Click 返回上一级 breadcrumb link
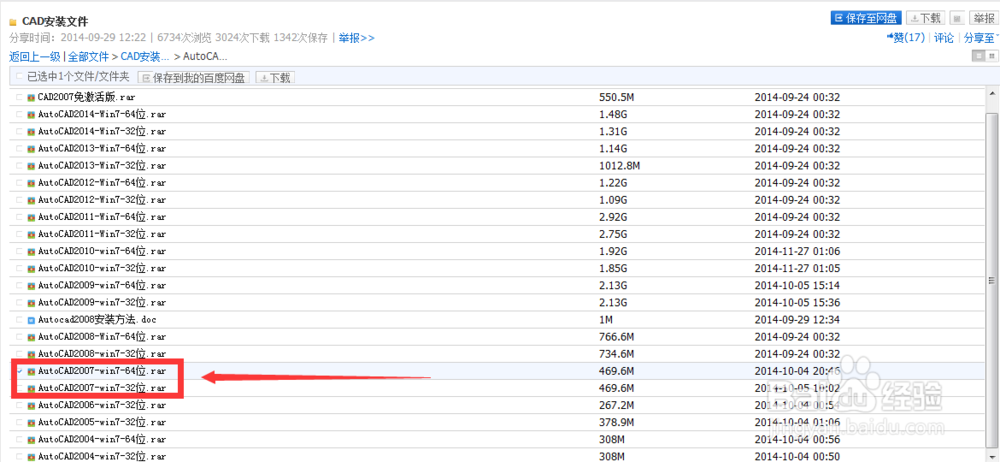The image size is (1000, 462). coord(35,56)
